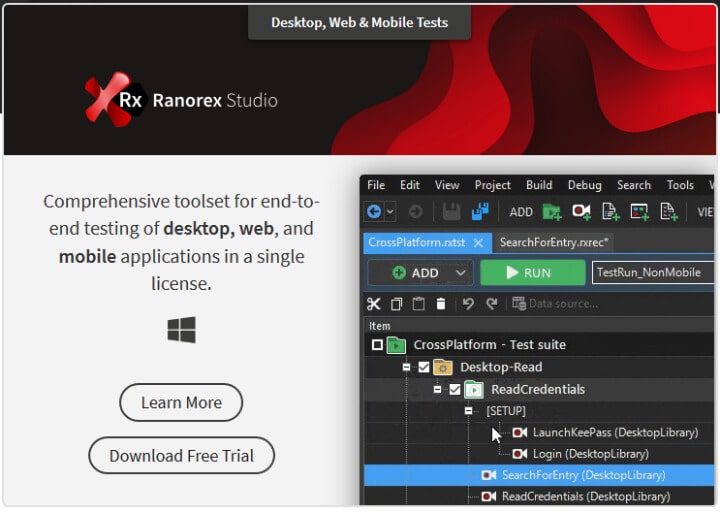Click the Desktop, Web & Mobile Tests tab
This screenshot has width=720, height=513.
click(359, 23)
